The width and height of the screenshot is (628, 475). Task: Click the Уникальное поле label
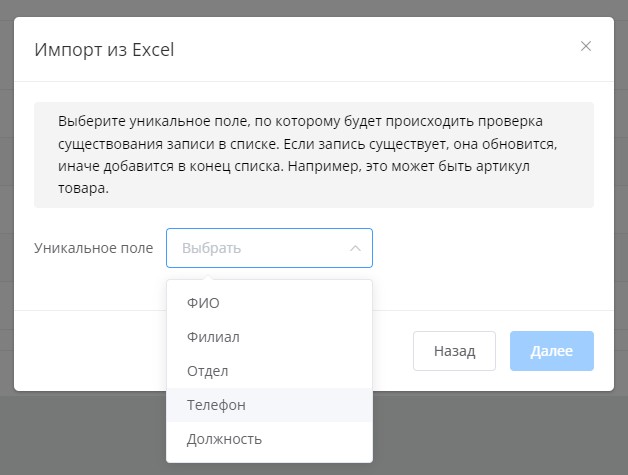(x=93, y=248)
